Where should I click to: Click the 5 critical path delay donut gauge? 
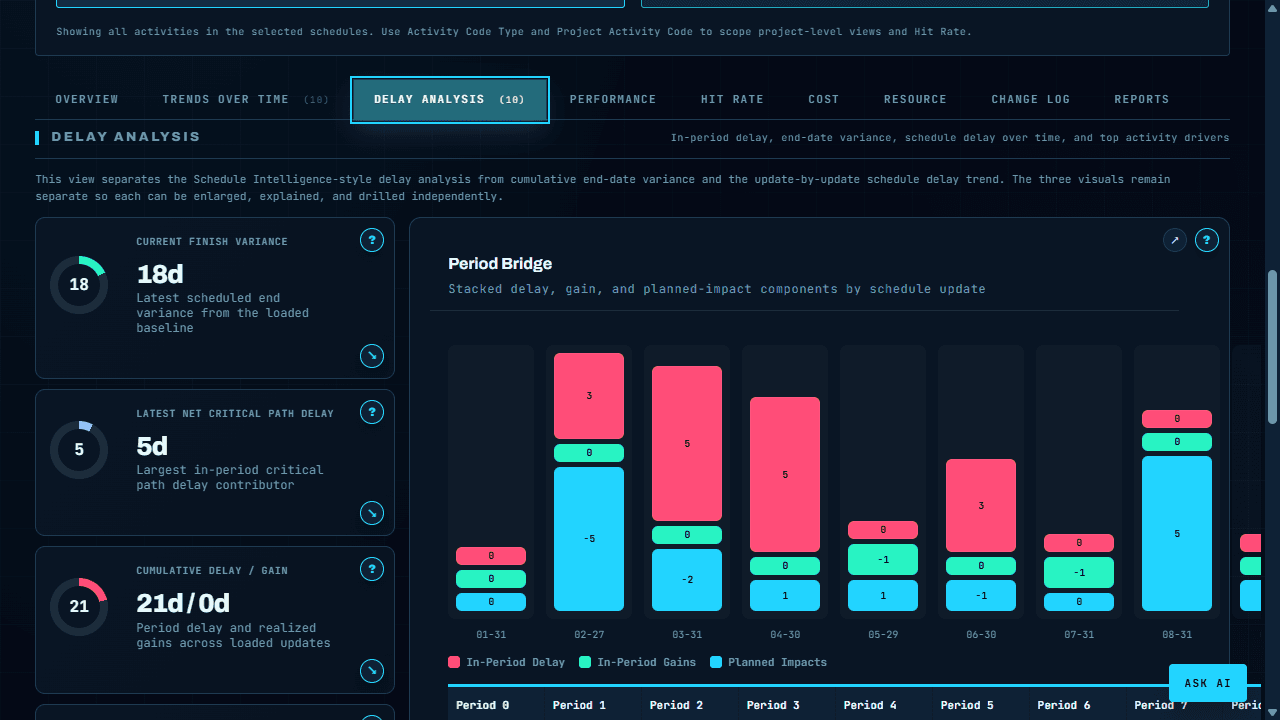79,450
